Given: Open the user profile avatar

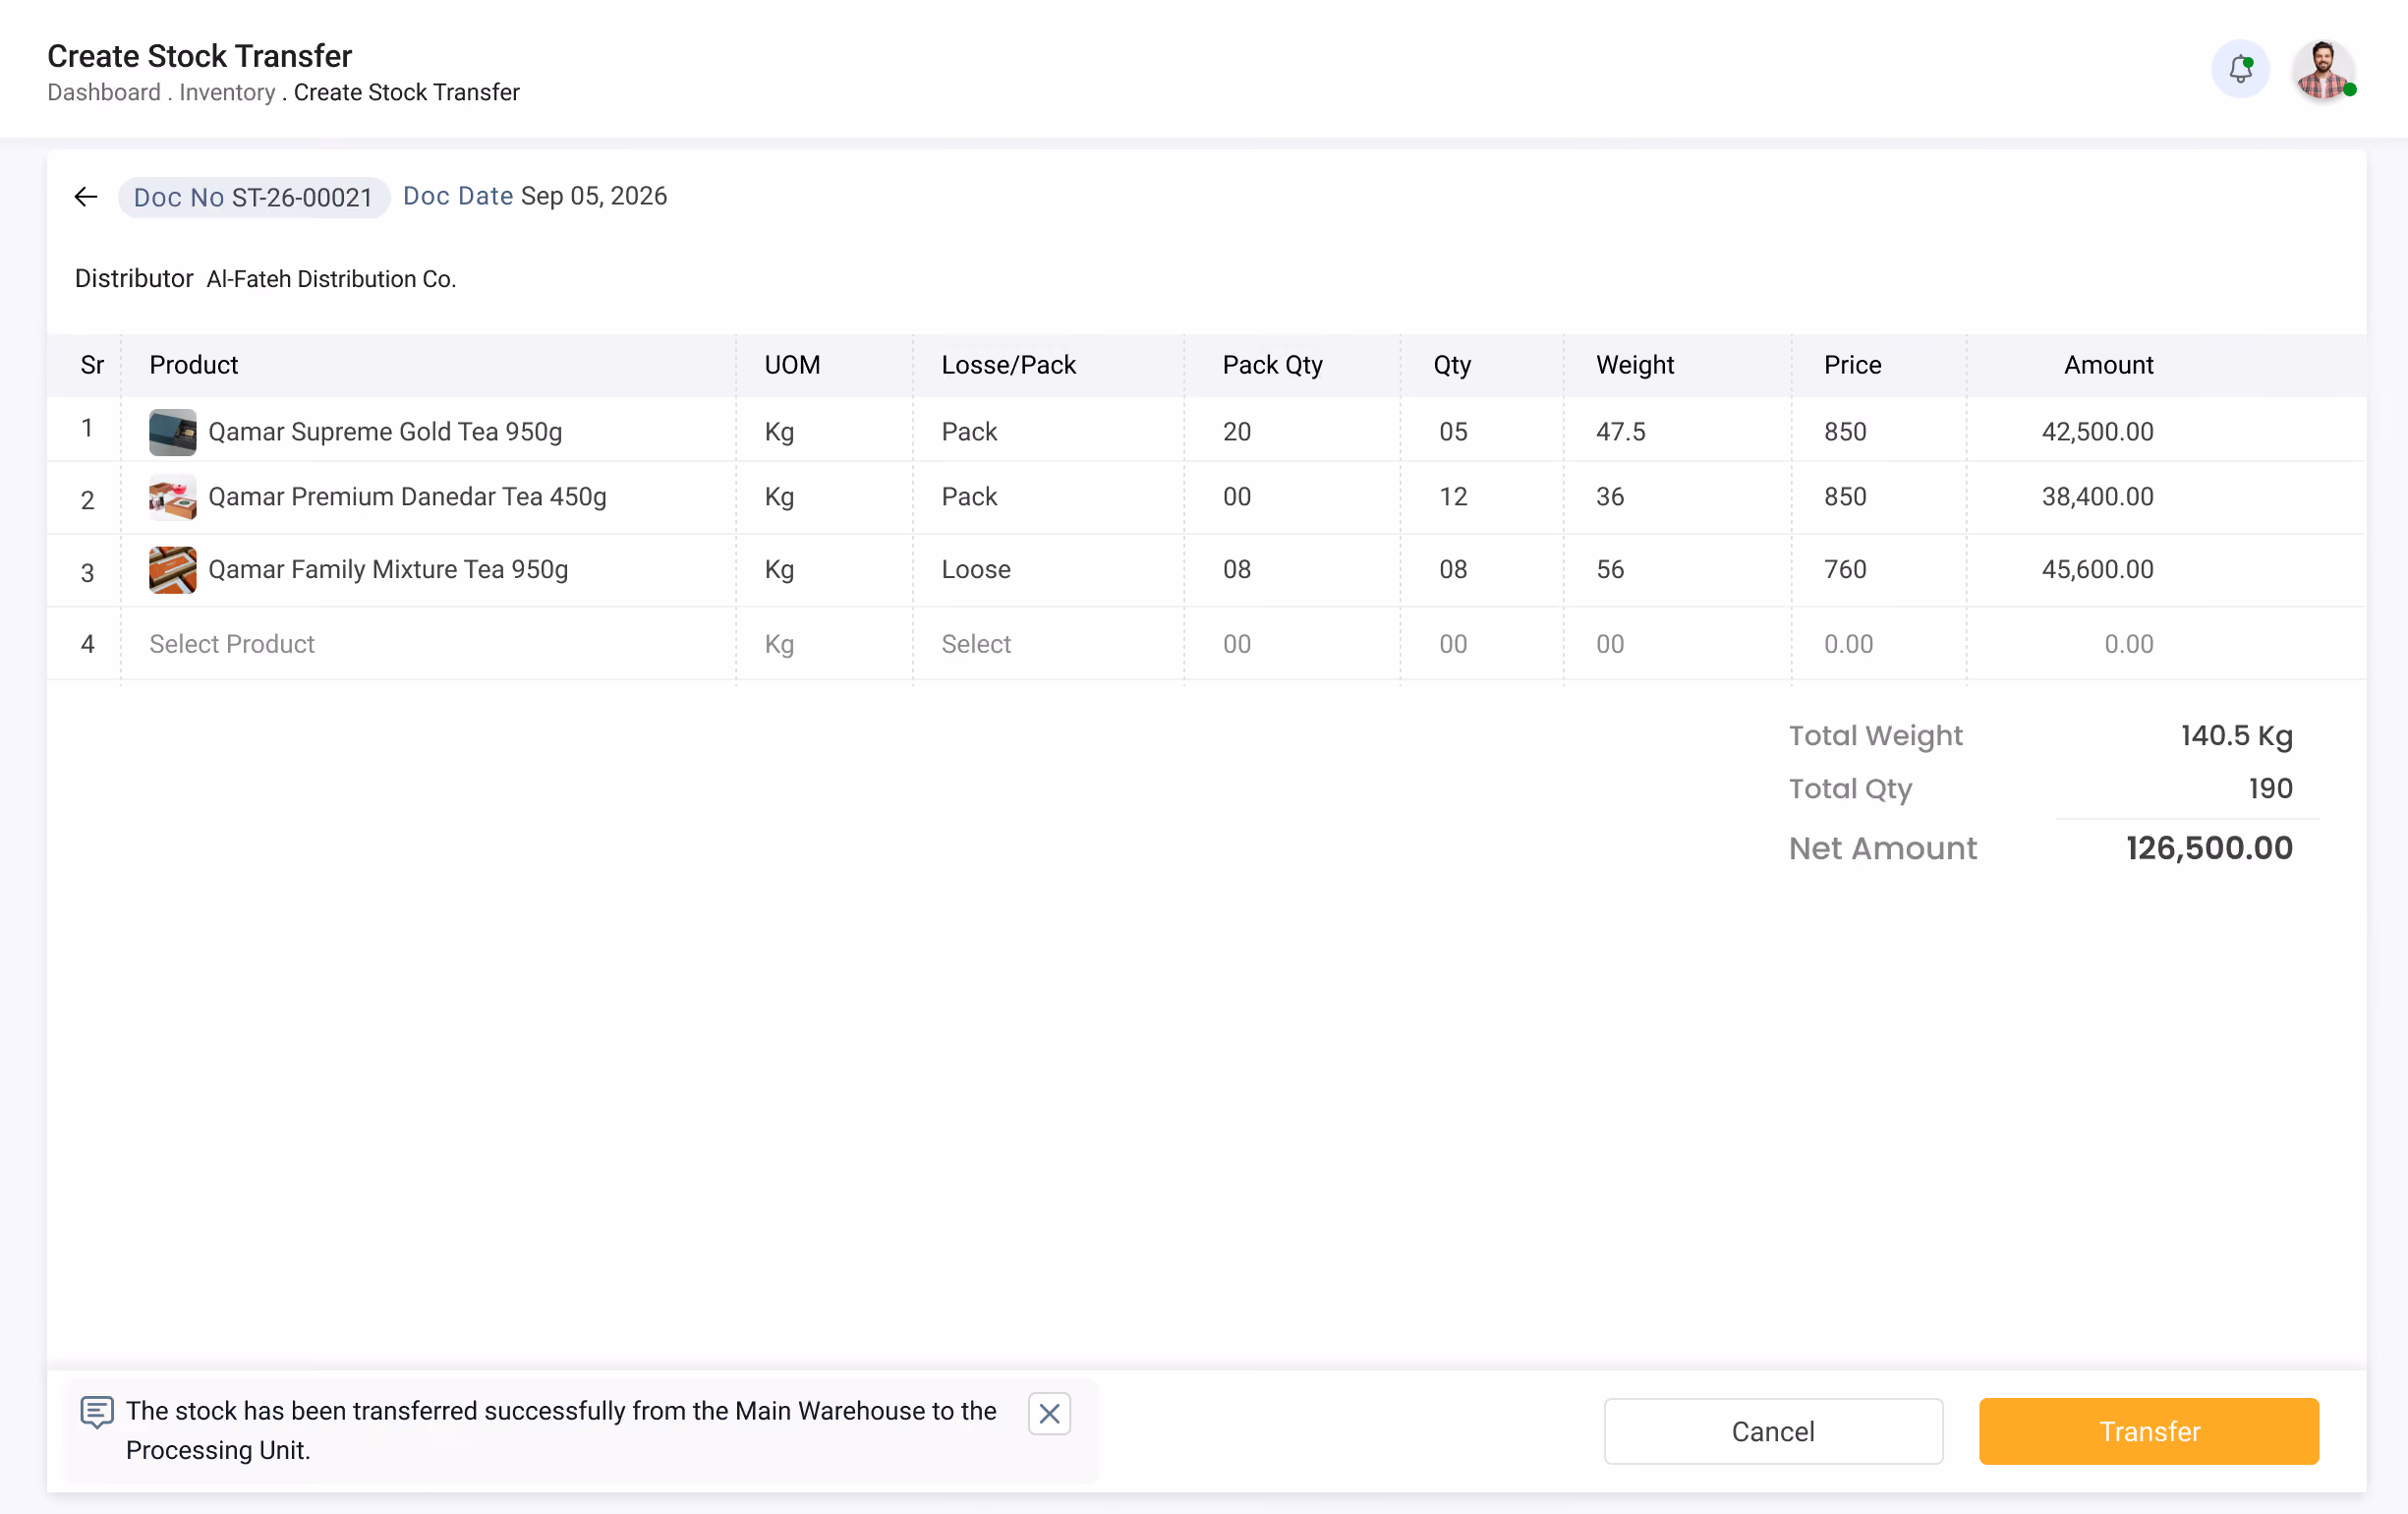Looking at the screenshot, I should [2323, 69].
